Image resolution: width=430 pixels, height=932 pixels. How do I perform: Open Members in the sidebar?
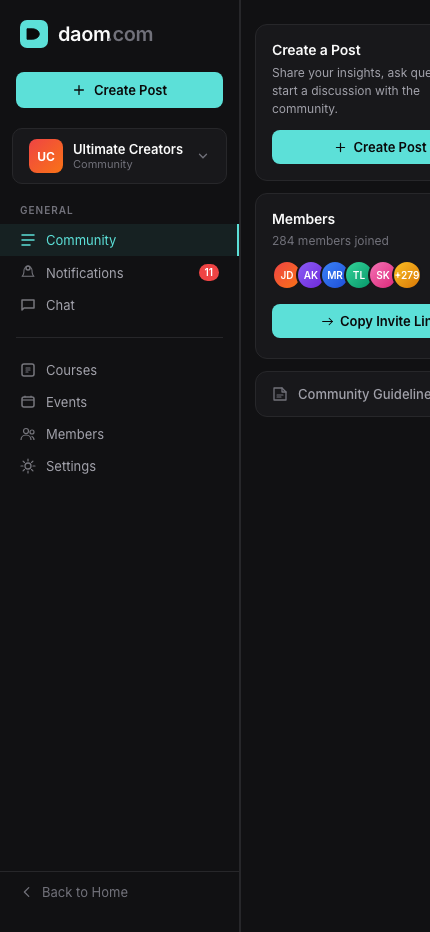[x=120, y=434]
